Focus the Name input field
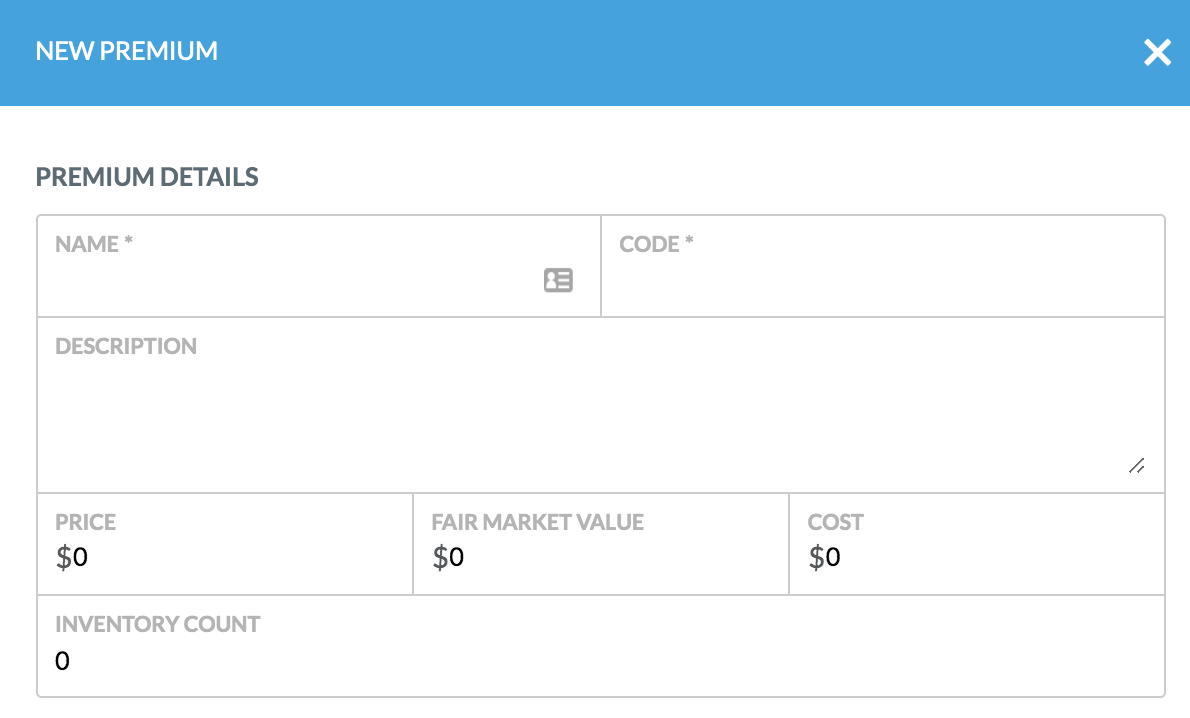 tap(290, 282)
